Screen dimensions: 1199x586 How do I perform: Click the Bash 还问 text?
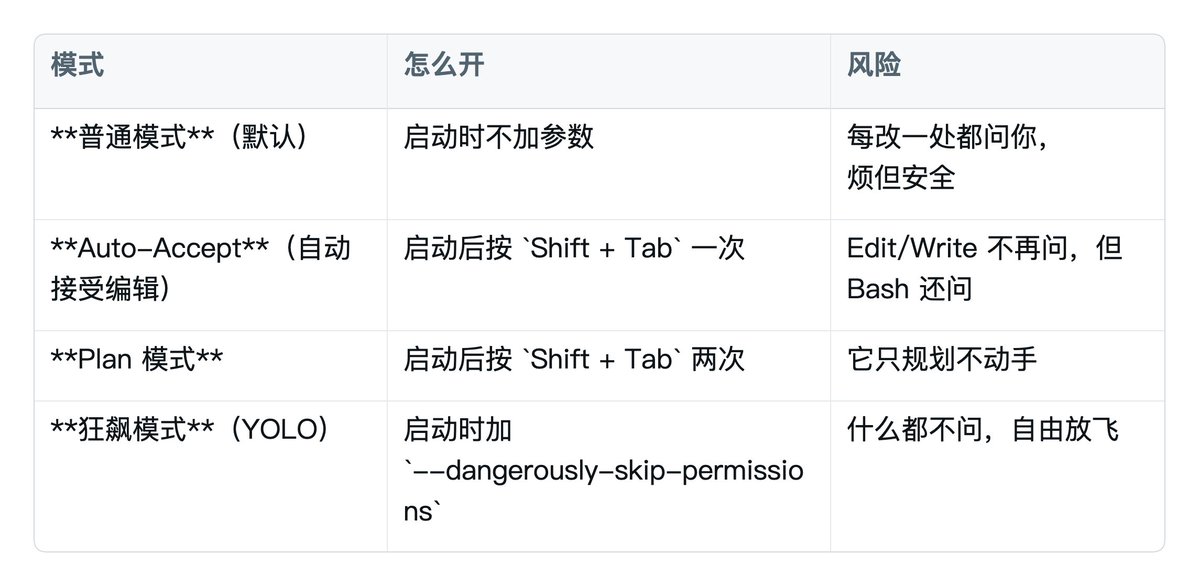click(909, 290)
